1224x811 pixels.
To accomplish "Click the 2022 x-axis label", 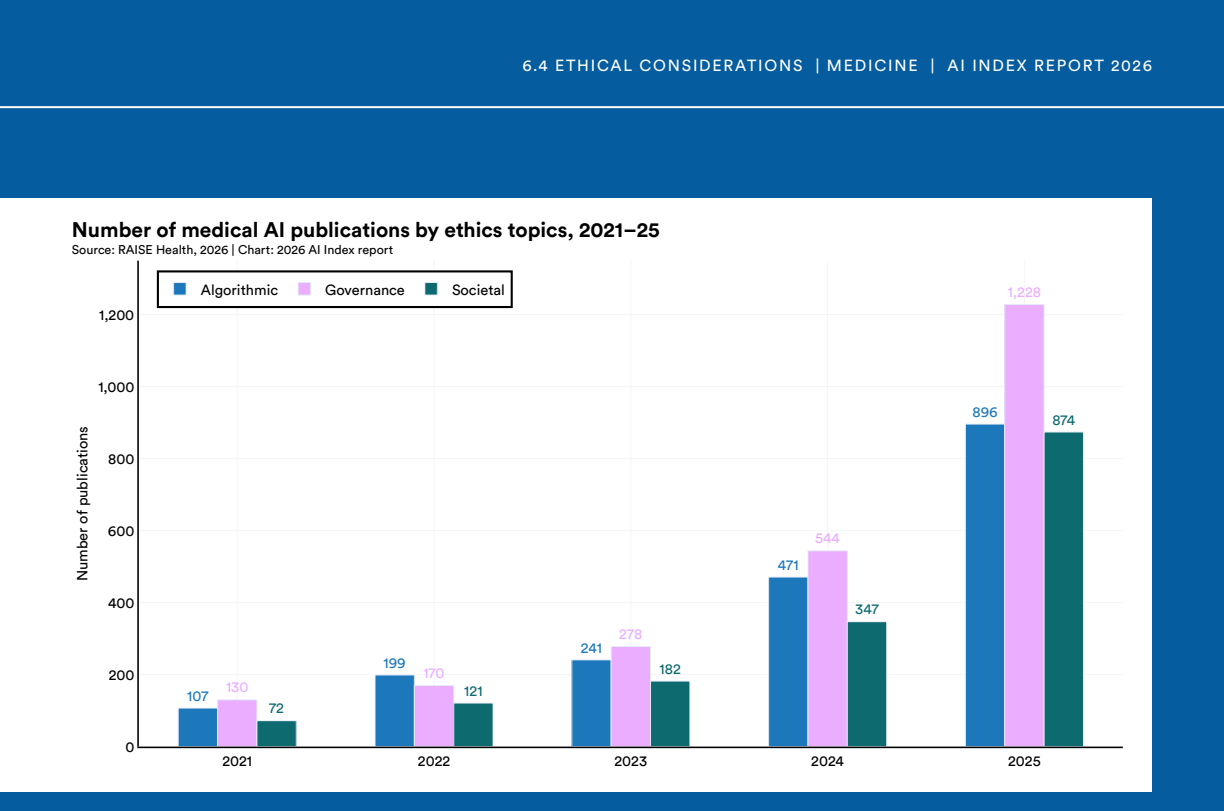I will [434, 762].
